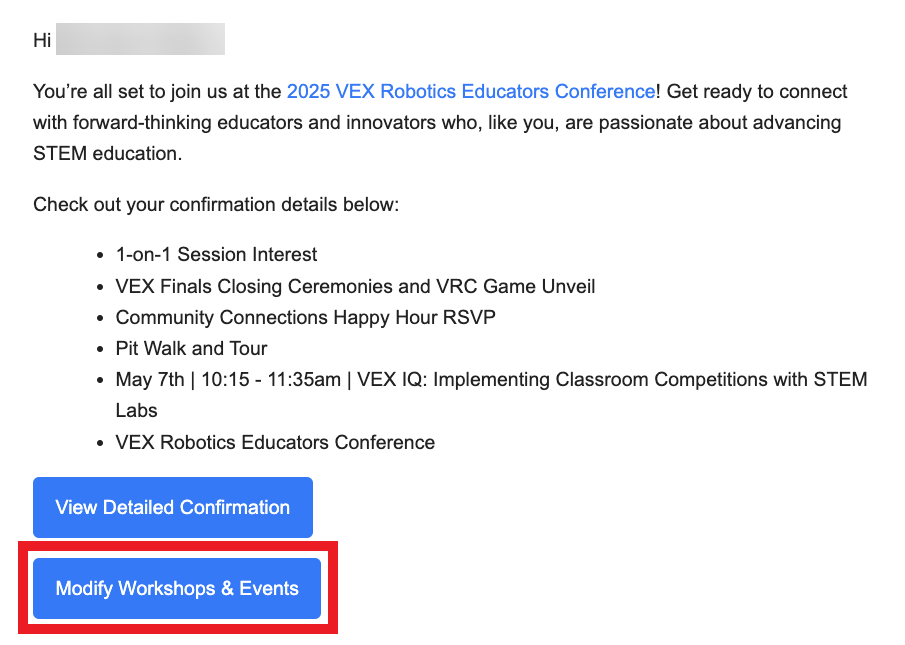The height and width of the screenshot is (645, 905).
Task: Click the Pit Walk and Tour entry
Action: point(191,349)
